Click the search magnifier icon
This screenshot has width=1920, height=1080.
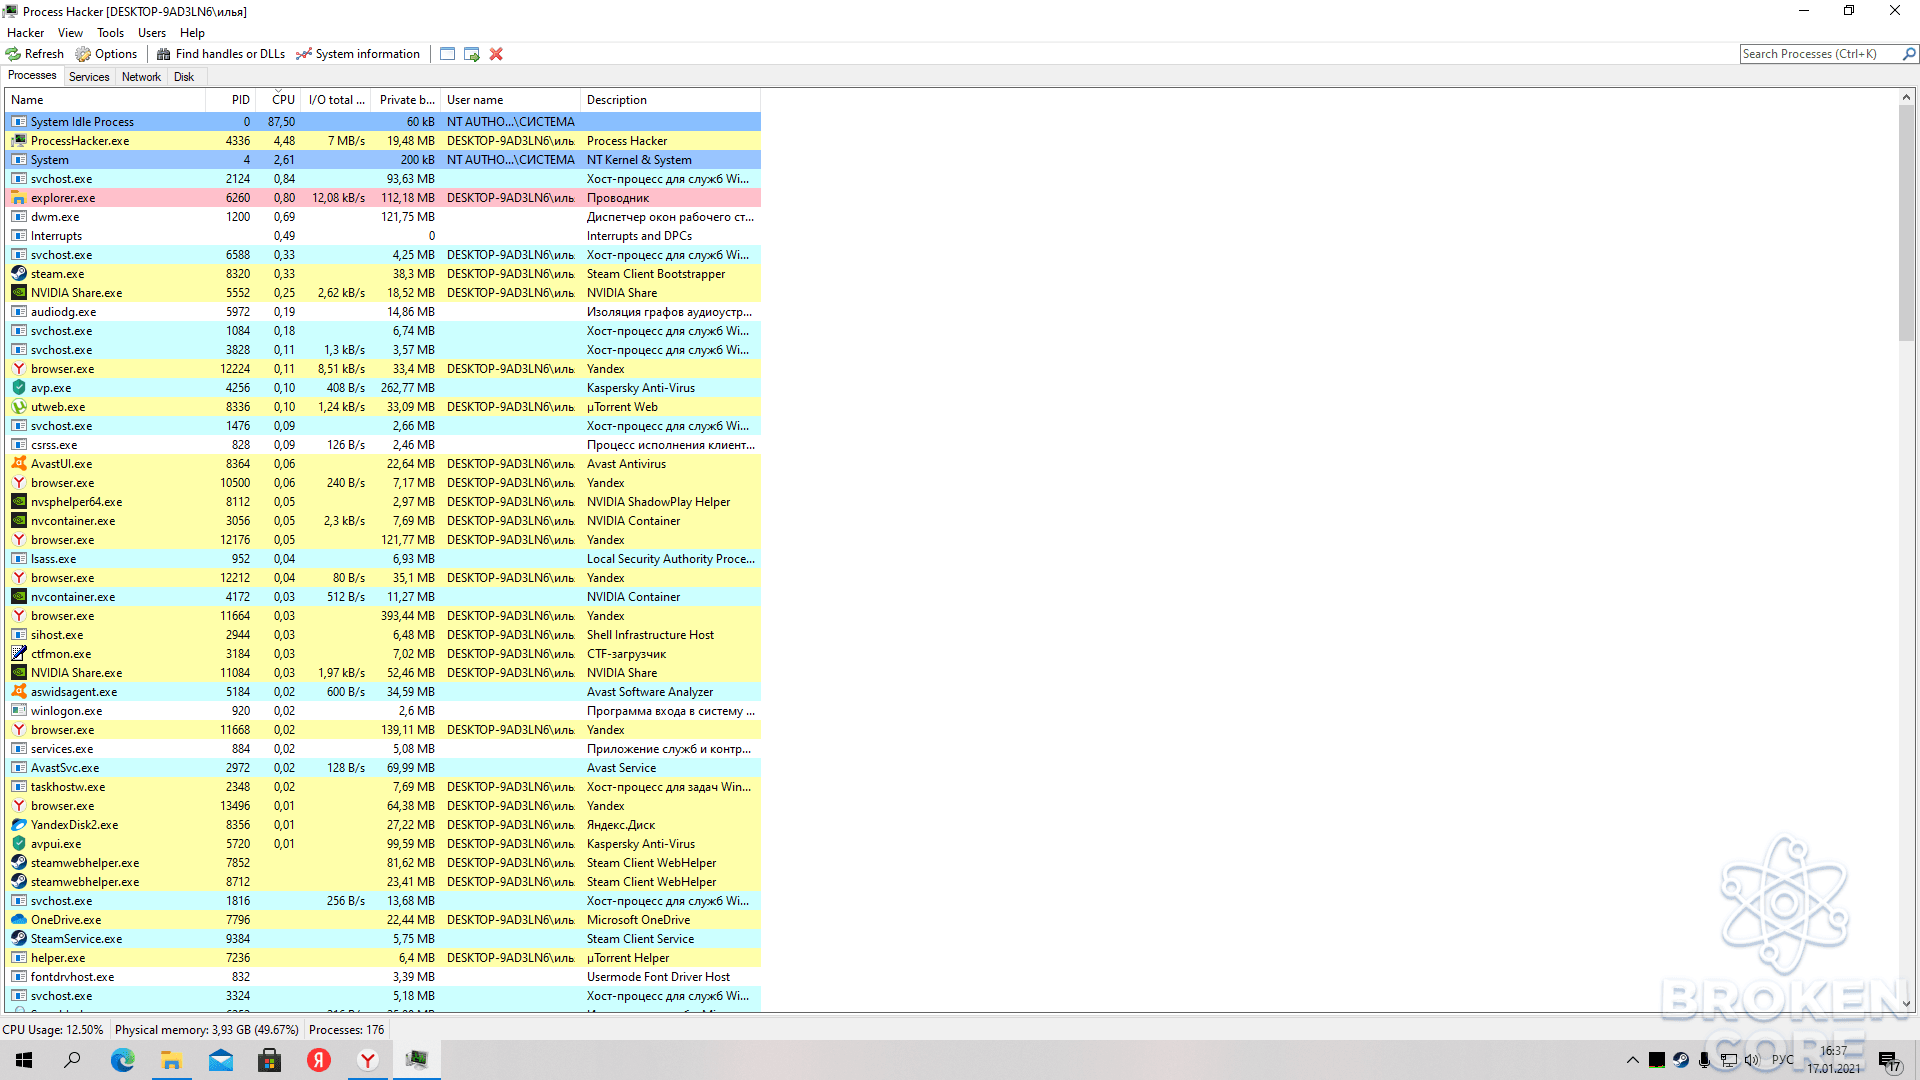coord(1909,54)
